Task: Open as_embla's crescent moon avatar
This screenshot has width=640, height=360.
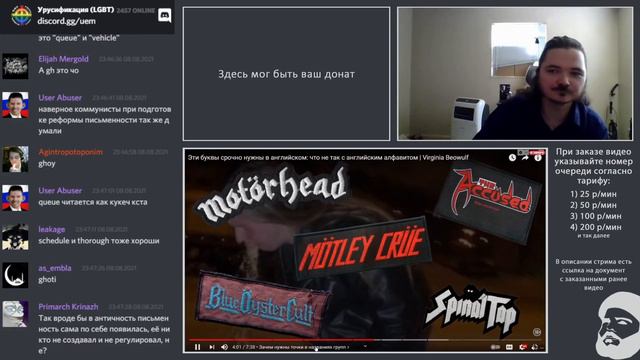Action: tap(16, 276)
